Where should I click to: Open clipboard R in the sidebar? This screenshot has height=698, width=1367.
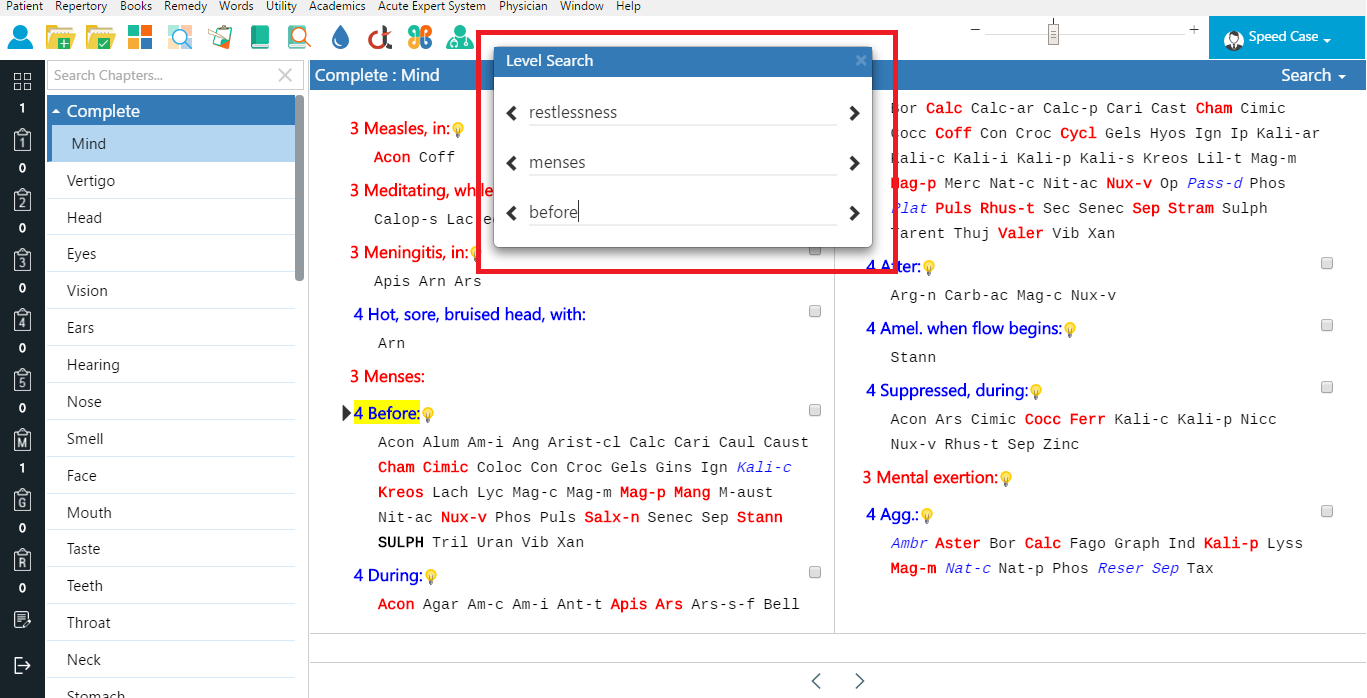22,560
